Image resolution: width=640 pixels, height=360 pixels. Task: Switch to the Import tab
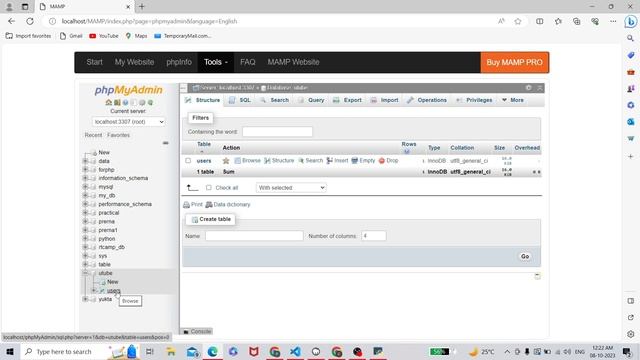(384, 100)
